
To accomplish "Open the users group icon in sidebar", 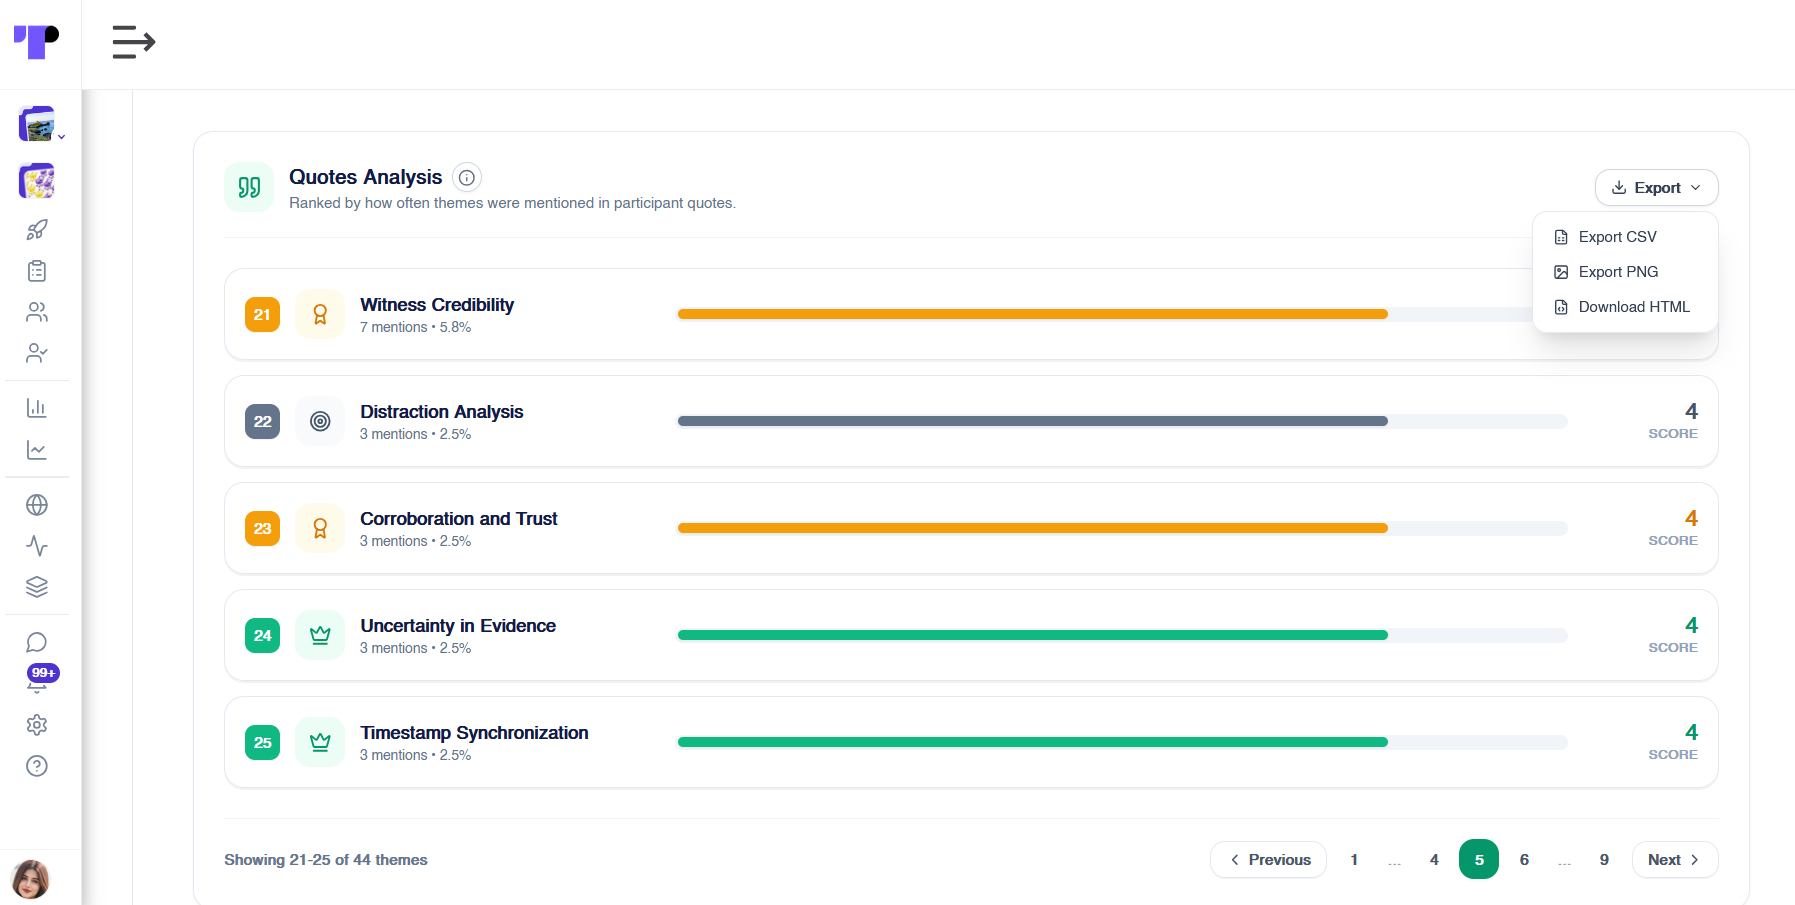I will point(37,312).
